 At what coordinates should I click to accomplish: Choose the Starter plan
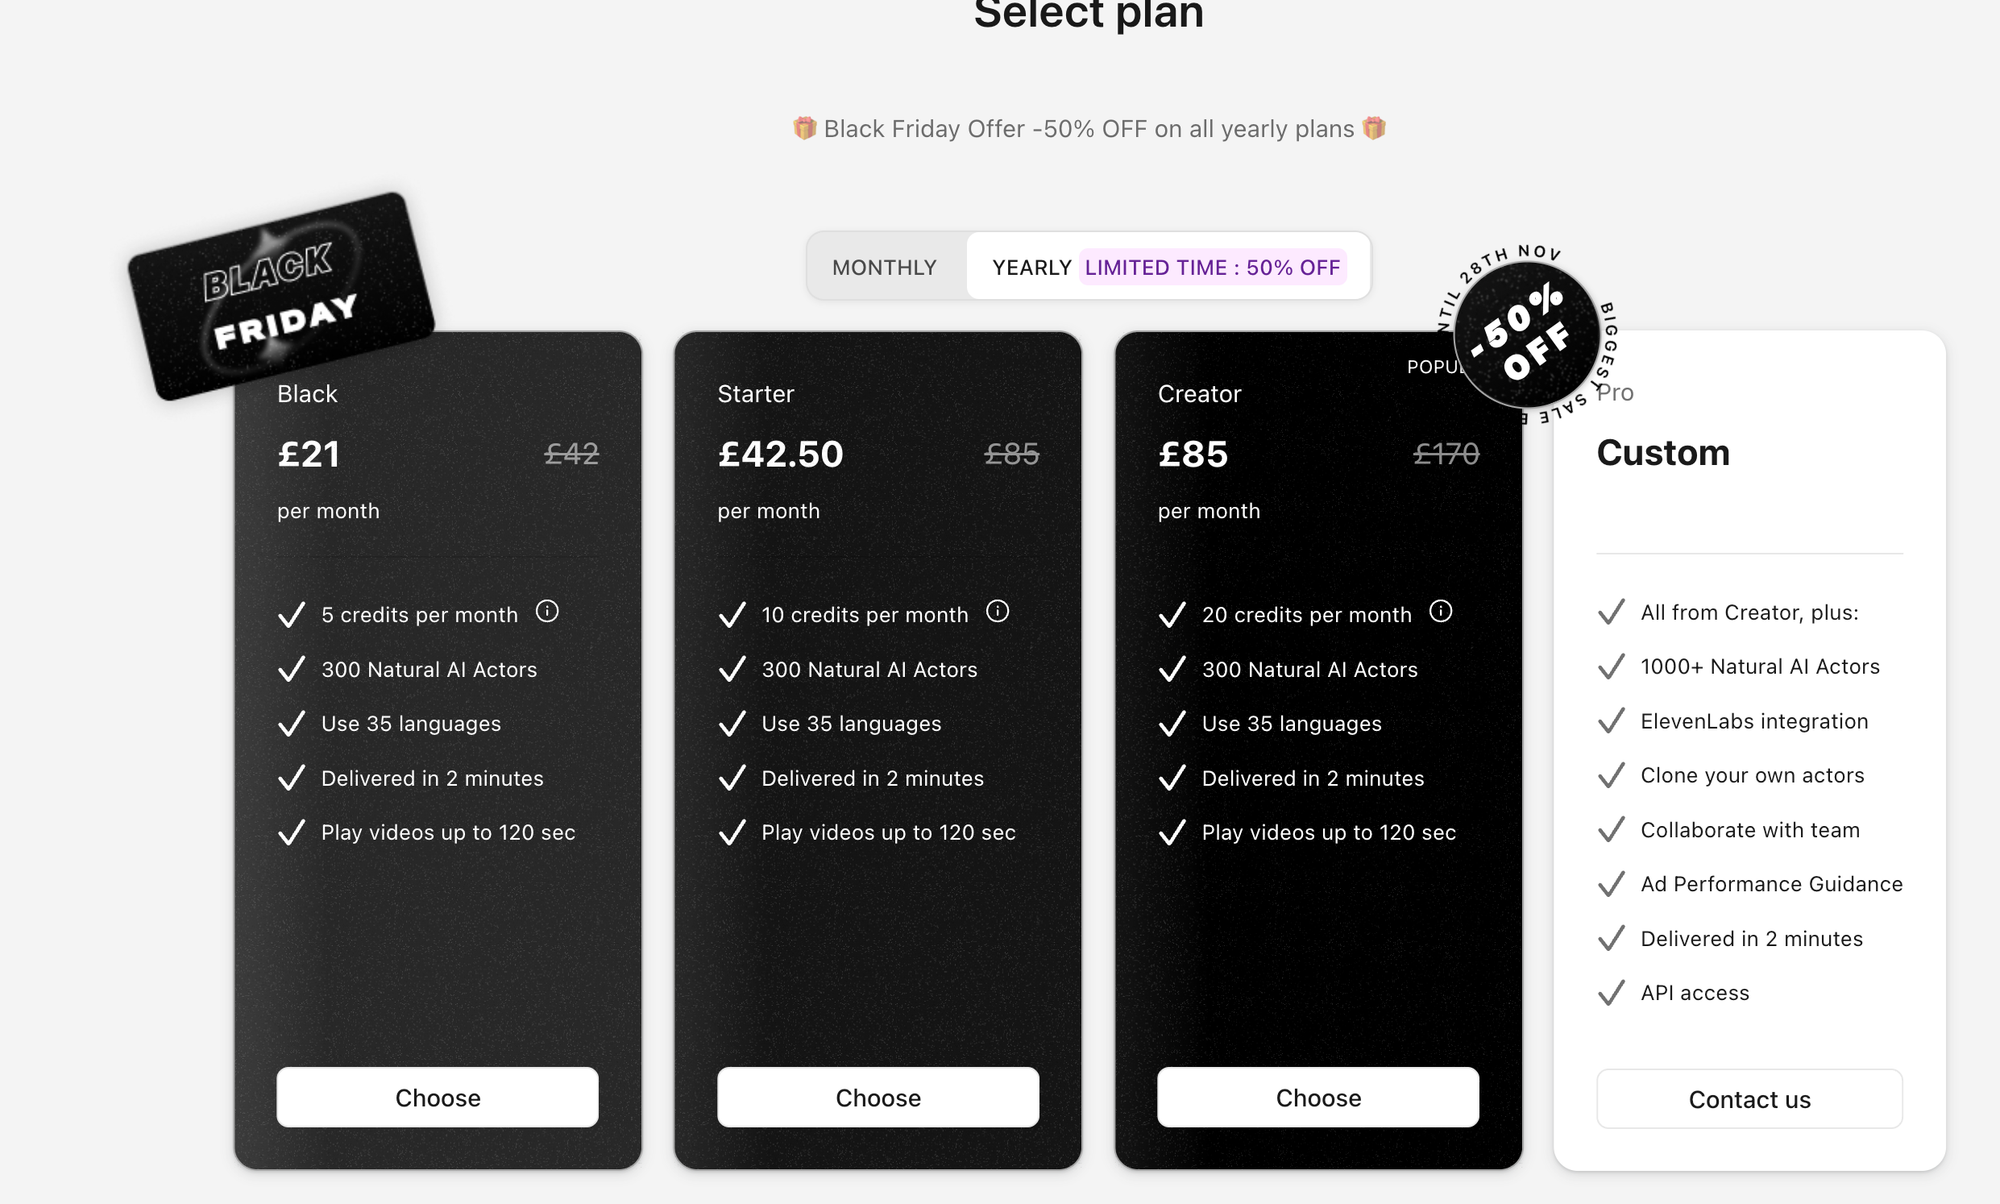(x=878, y=1097)
